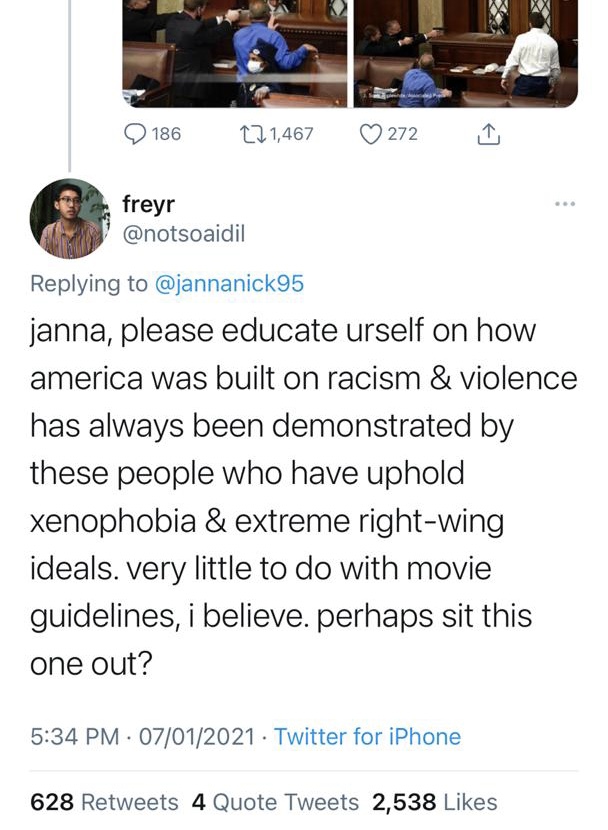
Task: Click the 272 like count
Action: coord(402,133)
